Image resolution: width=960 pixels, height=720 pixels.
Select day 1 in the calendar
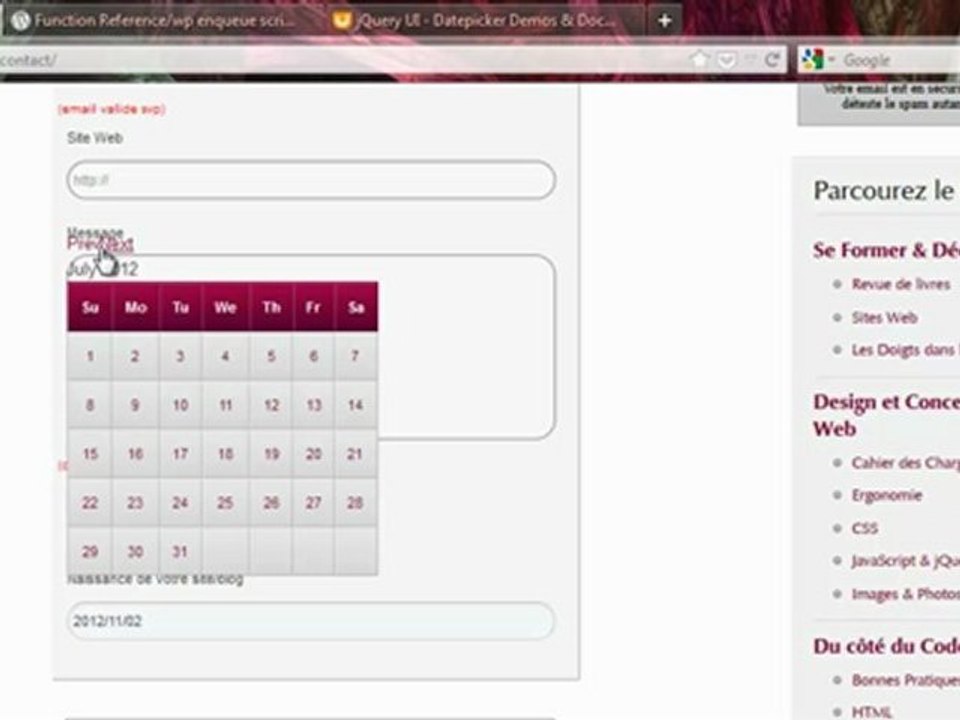(x=90, y=356)
